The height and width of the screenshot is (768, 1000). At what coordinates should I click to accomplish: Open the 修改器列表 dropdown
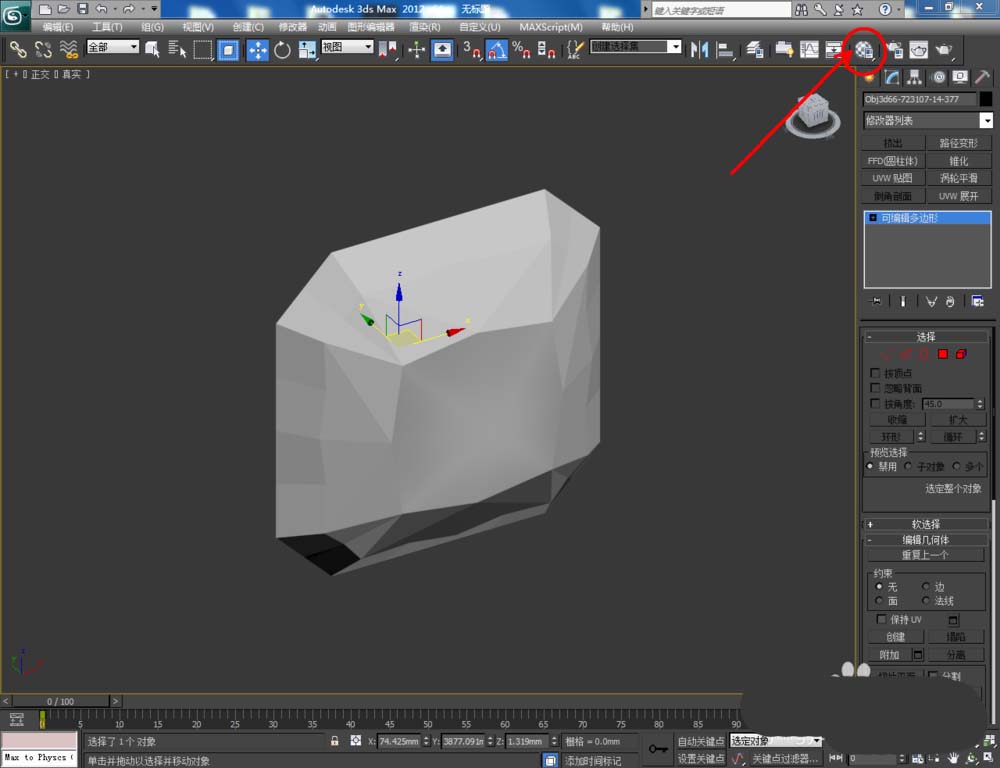click(x=928, y=121)
